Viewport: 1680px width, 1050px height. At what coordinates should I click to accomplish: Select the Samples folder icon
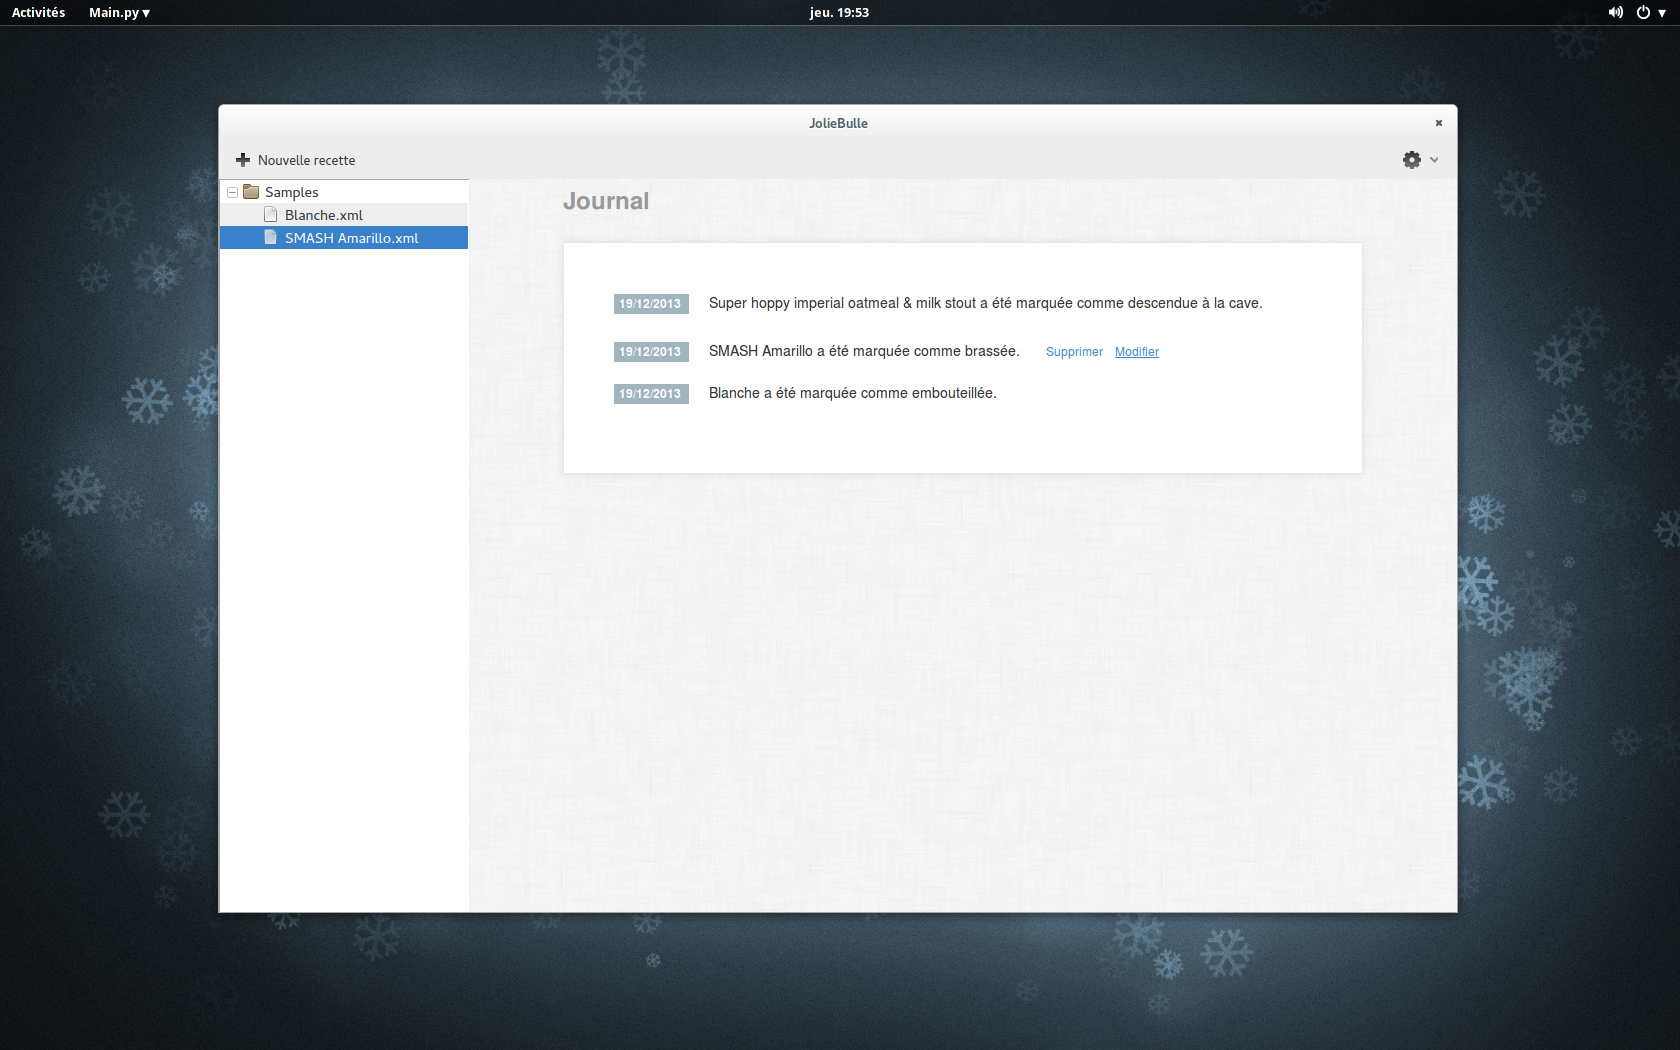pos(251,192)
